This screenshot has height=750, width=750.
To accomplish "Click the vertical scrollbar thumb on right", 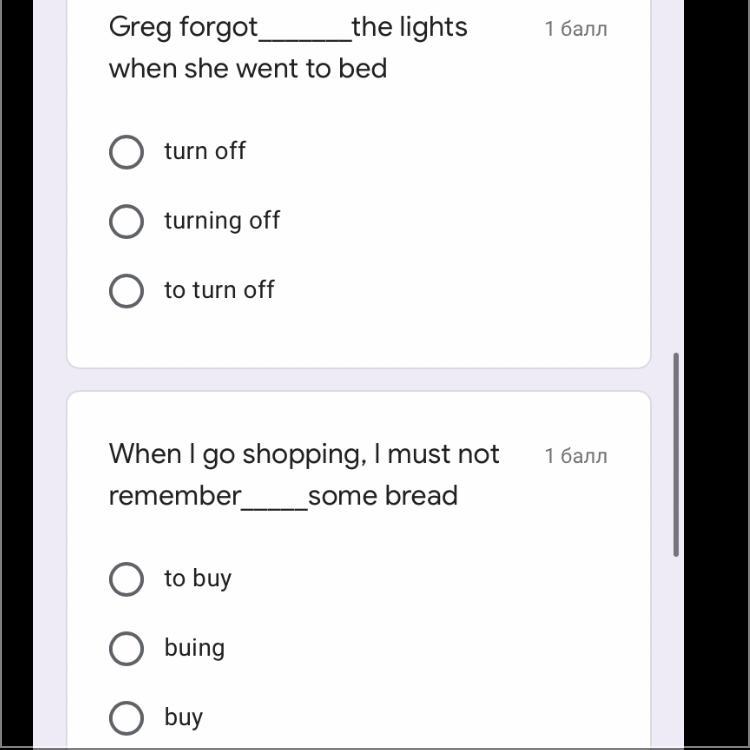I will (x=677, y=455).
